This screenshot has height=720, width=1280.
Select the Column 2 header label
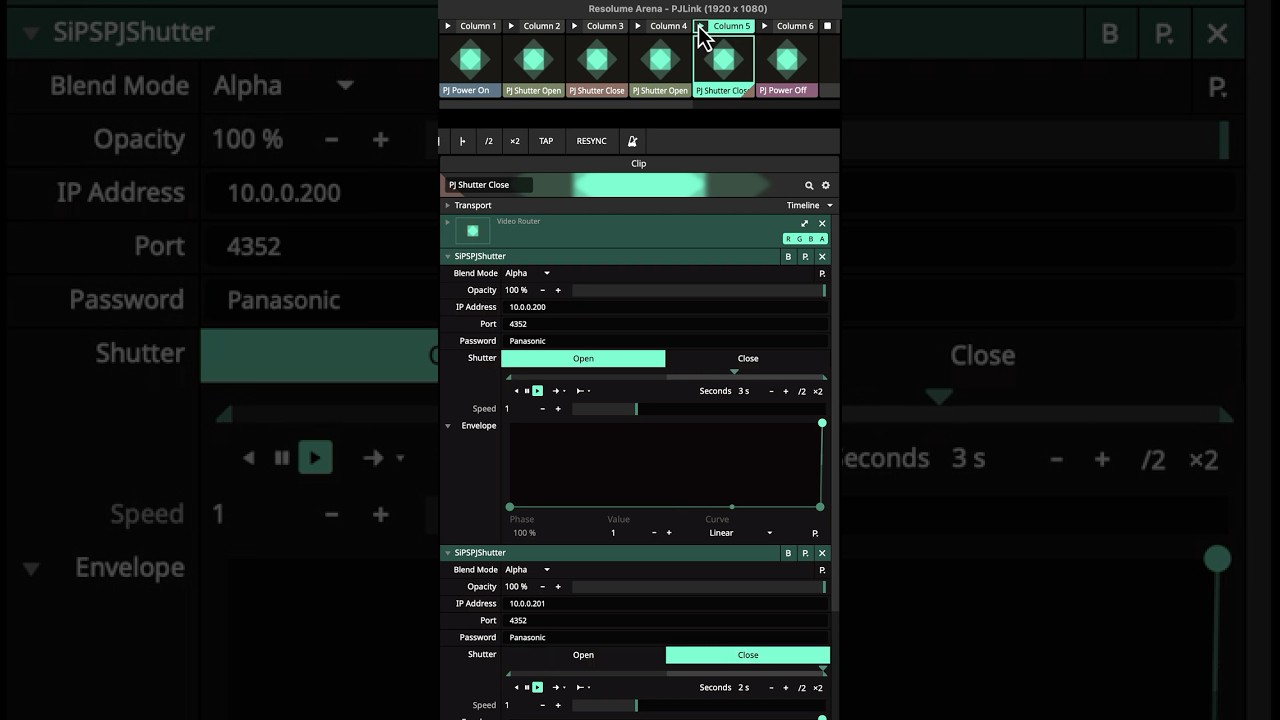tap(541, 26)
